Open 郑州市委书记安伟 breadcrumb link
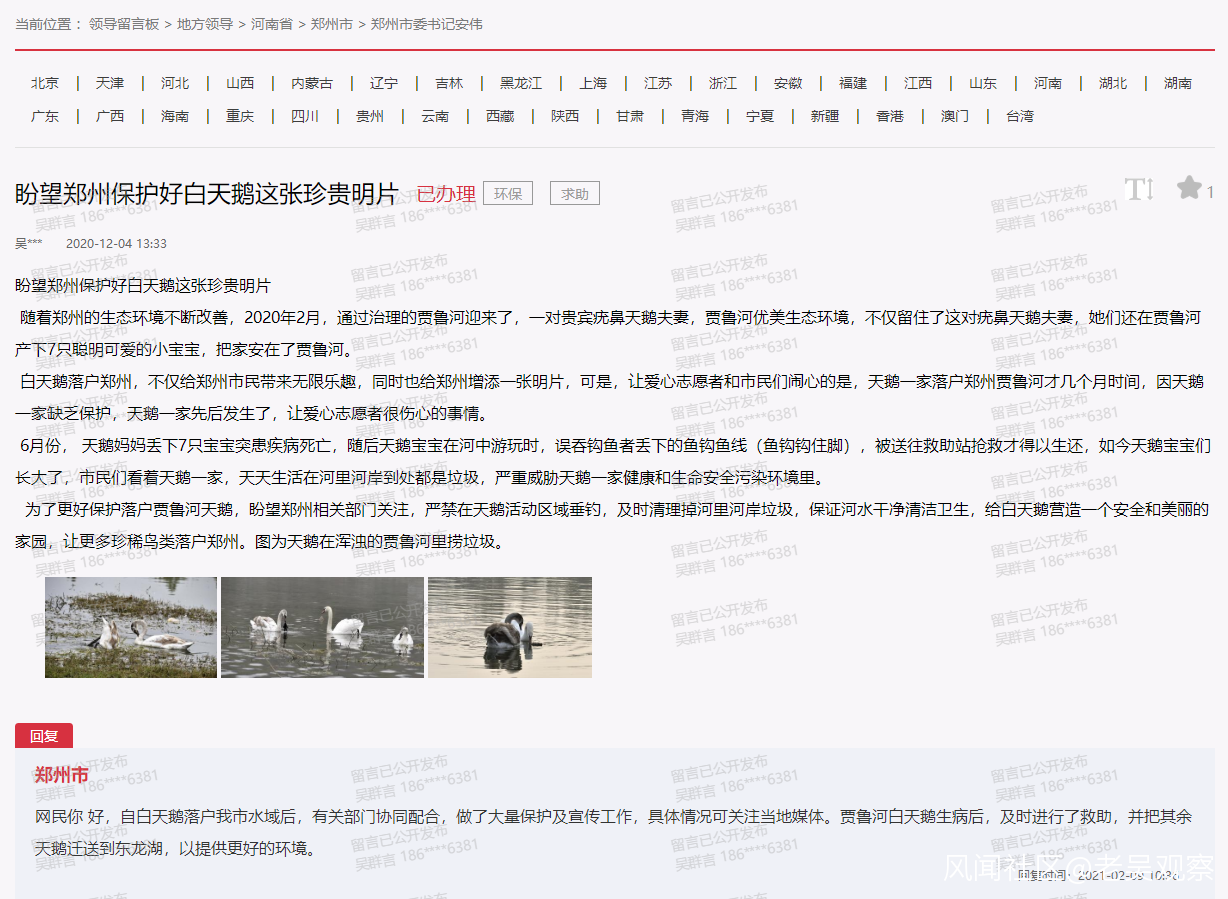 (x=426, y=24)
